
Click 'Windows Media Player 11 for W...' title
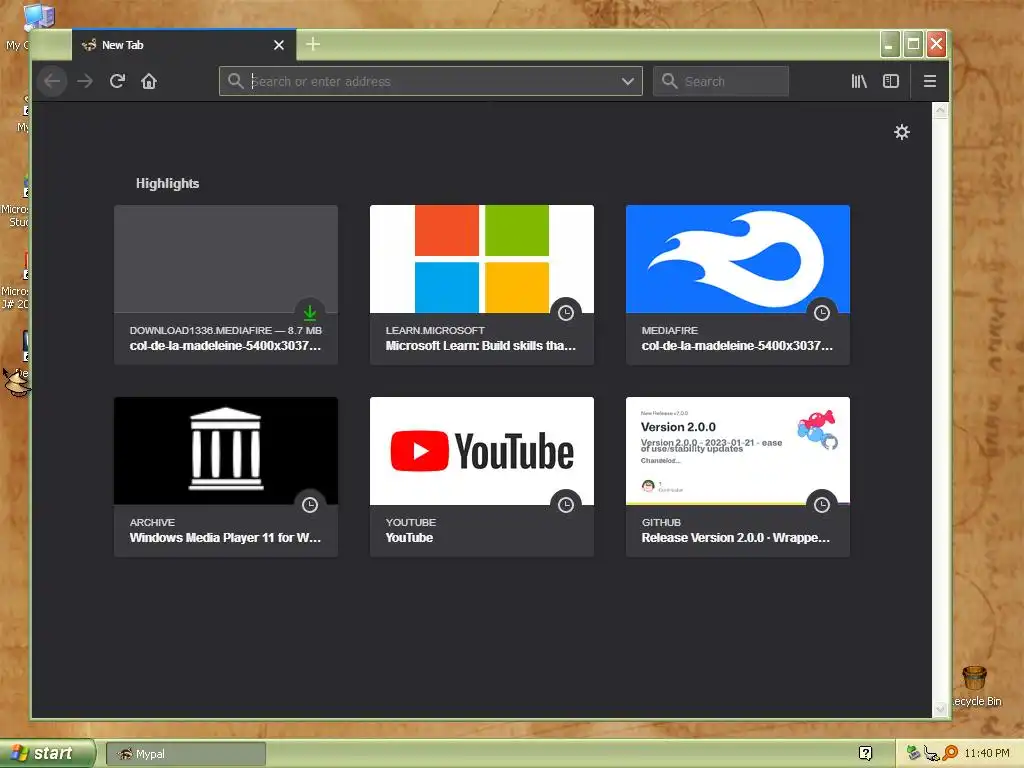pos(225,537)
